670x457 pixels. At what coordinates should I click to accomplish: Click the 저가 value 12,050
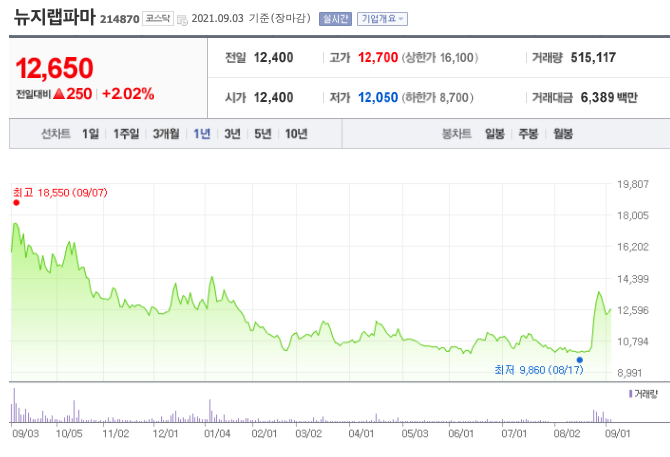point(378,98)
